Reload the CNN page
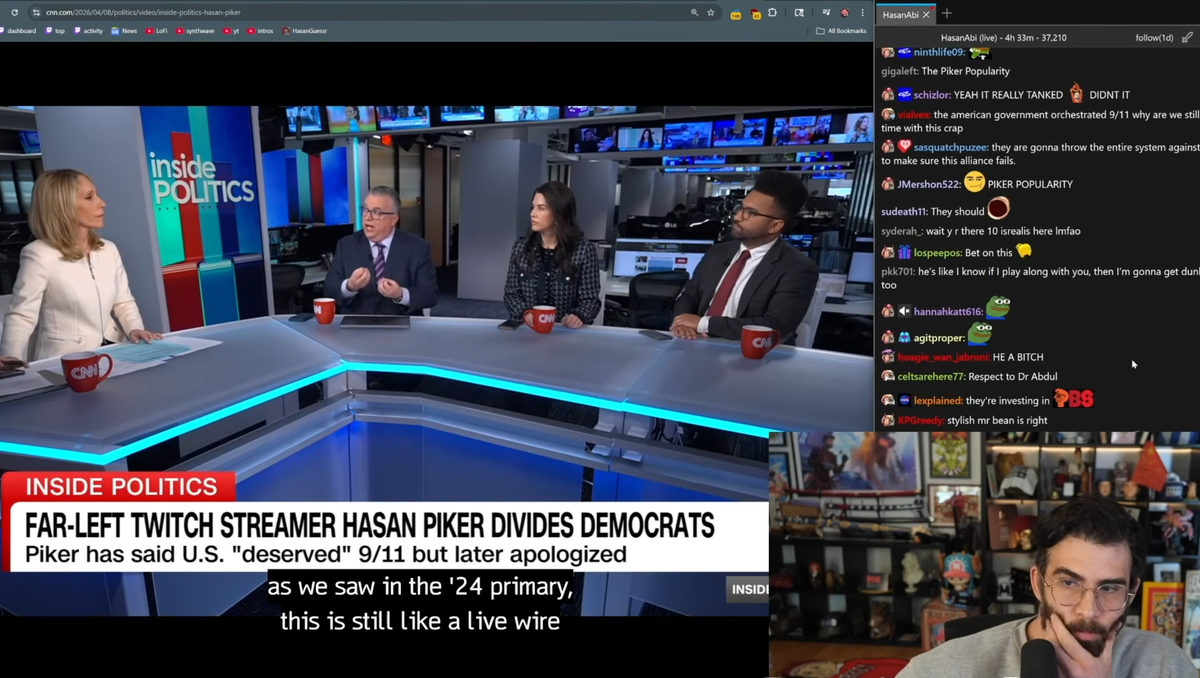1200x678 pixels. click(14, 12)
